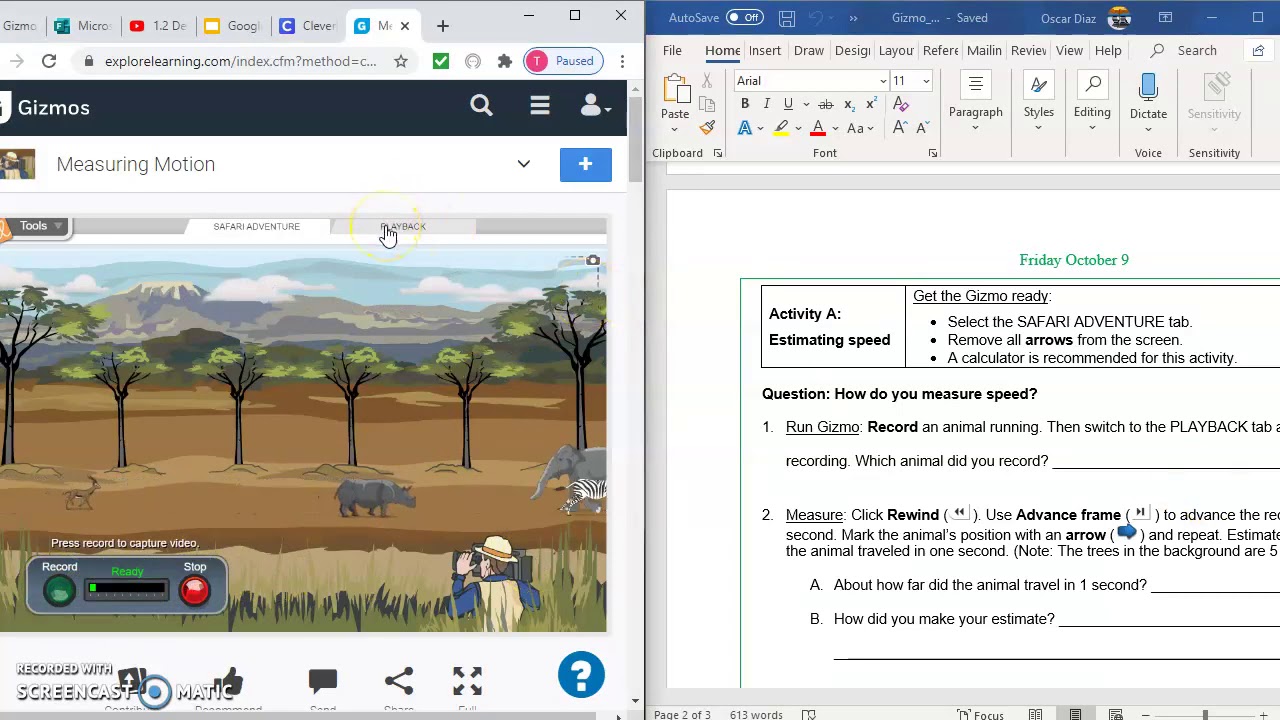Click the Save icon in Word title bar

(787, 18)
